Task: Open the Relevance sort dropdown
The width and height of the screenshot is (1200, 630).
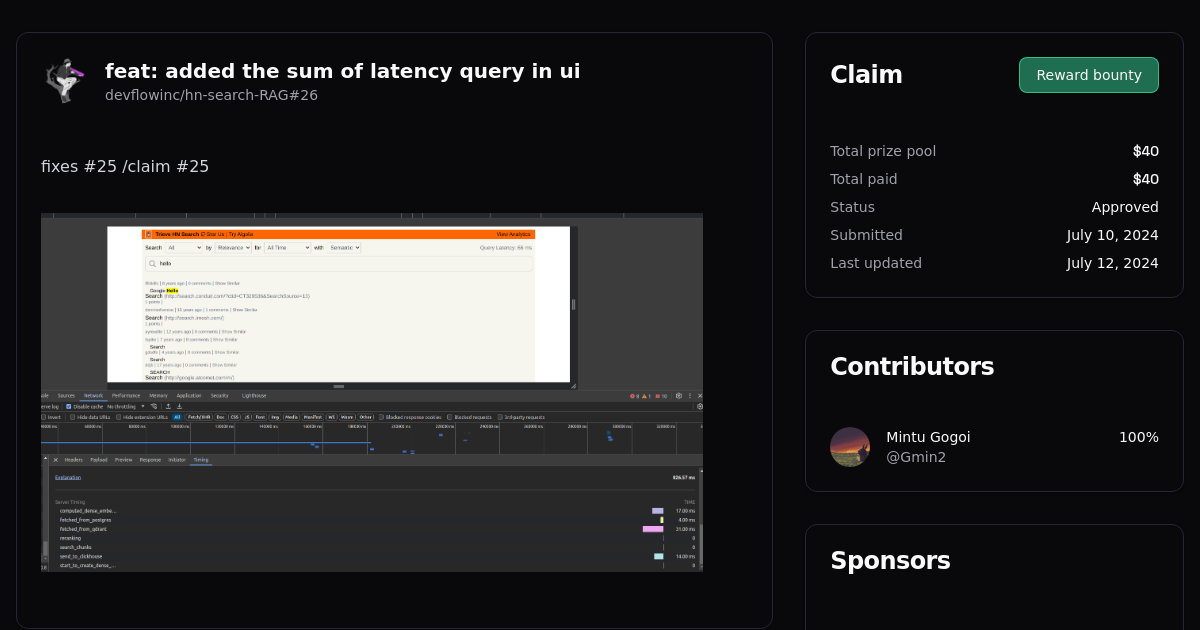Action: click(x=232, y=246)
